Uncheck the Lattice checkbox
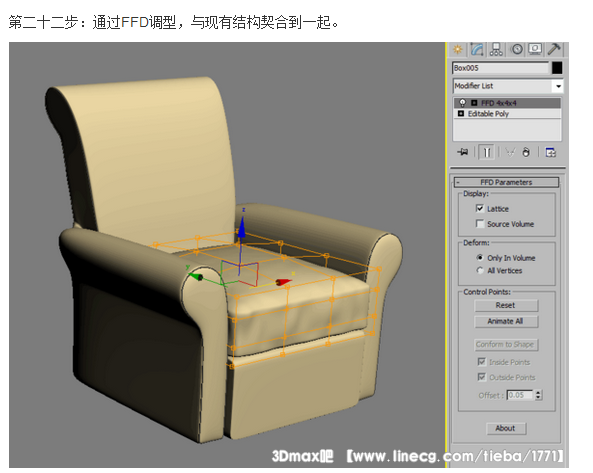The width and height of the screenshot is (593, 473). (x=480, y=208)
